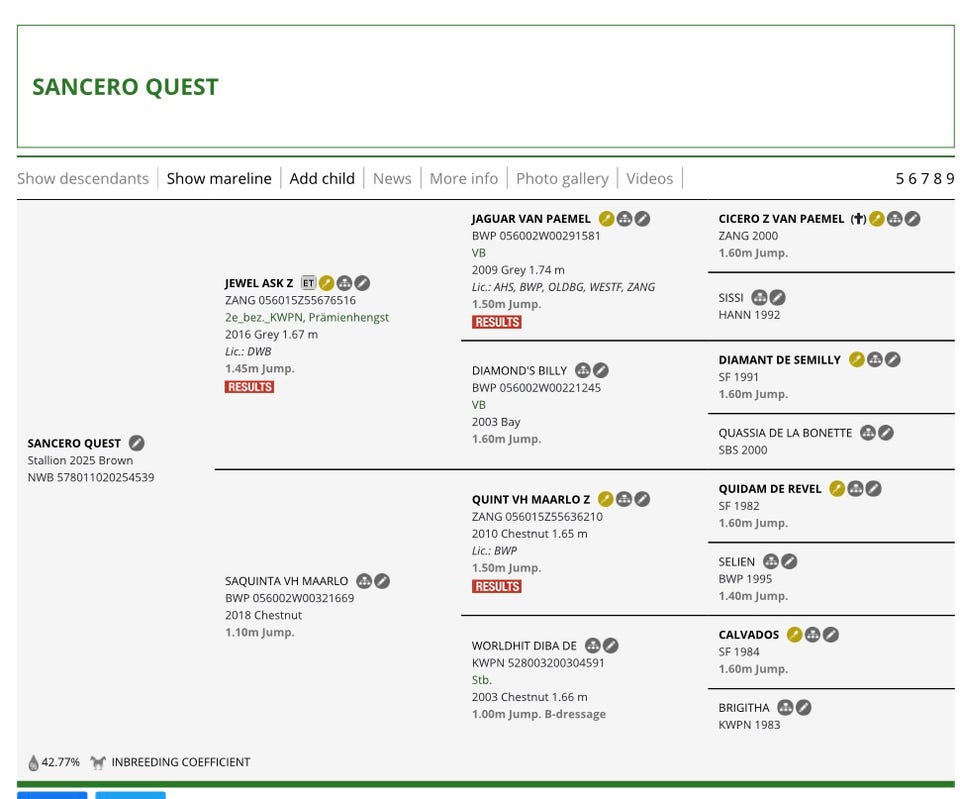Select generation depth 7
960x799 pixels.
pos(924,178)
